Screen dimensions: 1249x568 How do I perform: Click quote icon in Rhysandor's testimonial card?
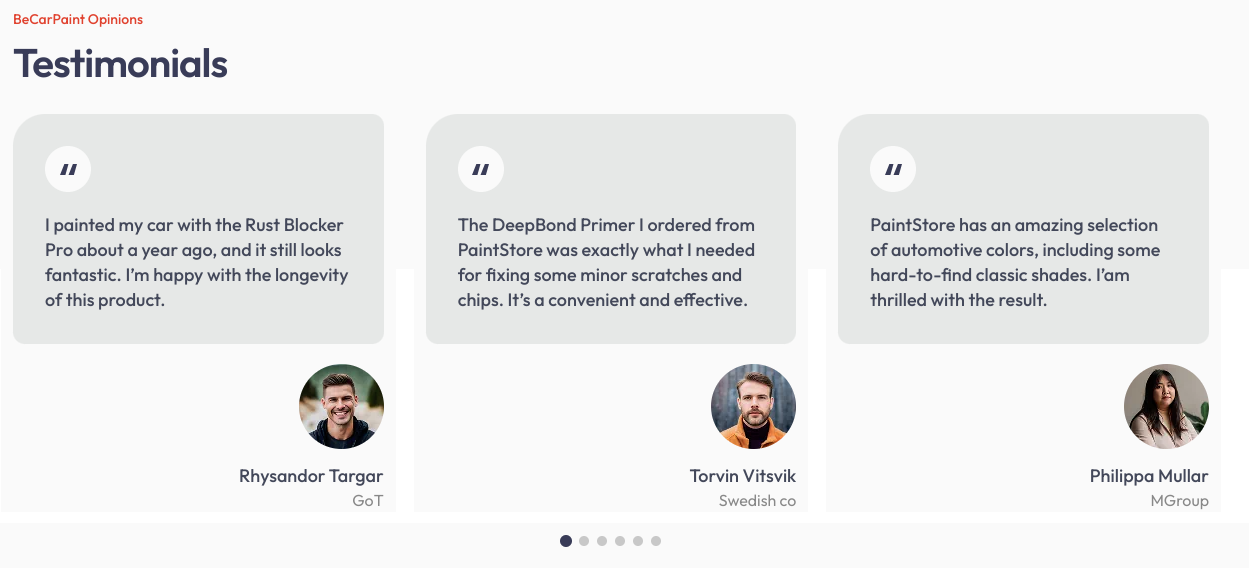click(x=68, y=169)
